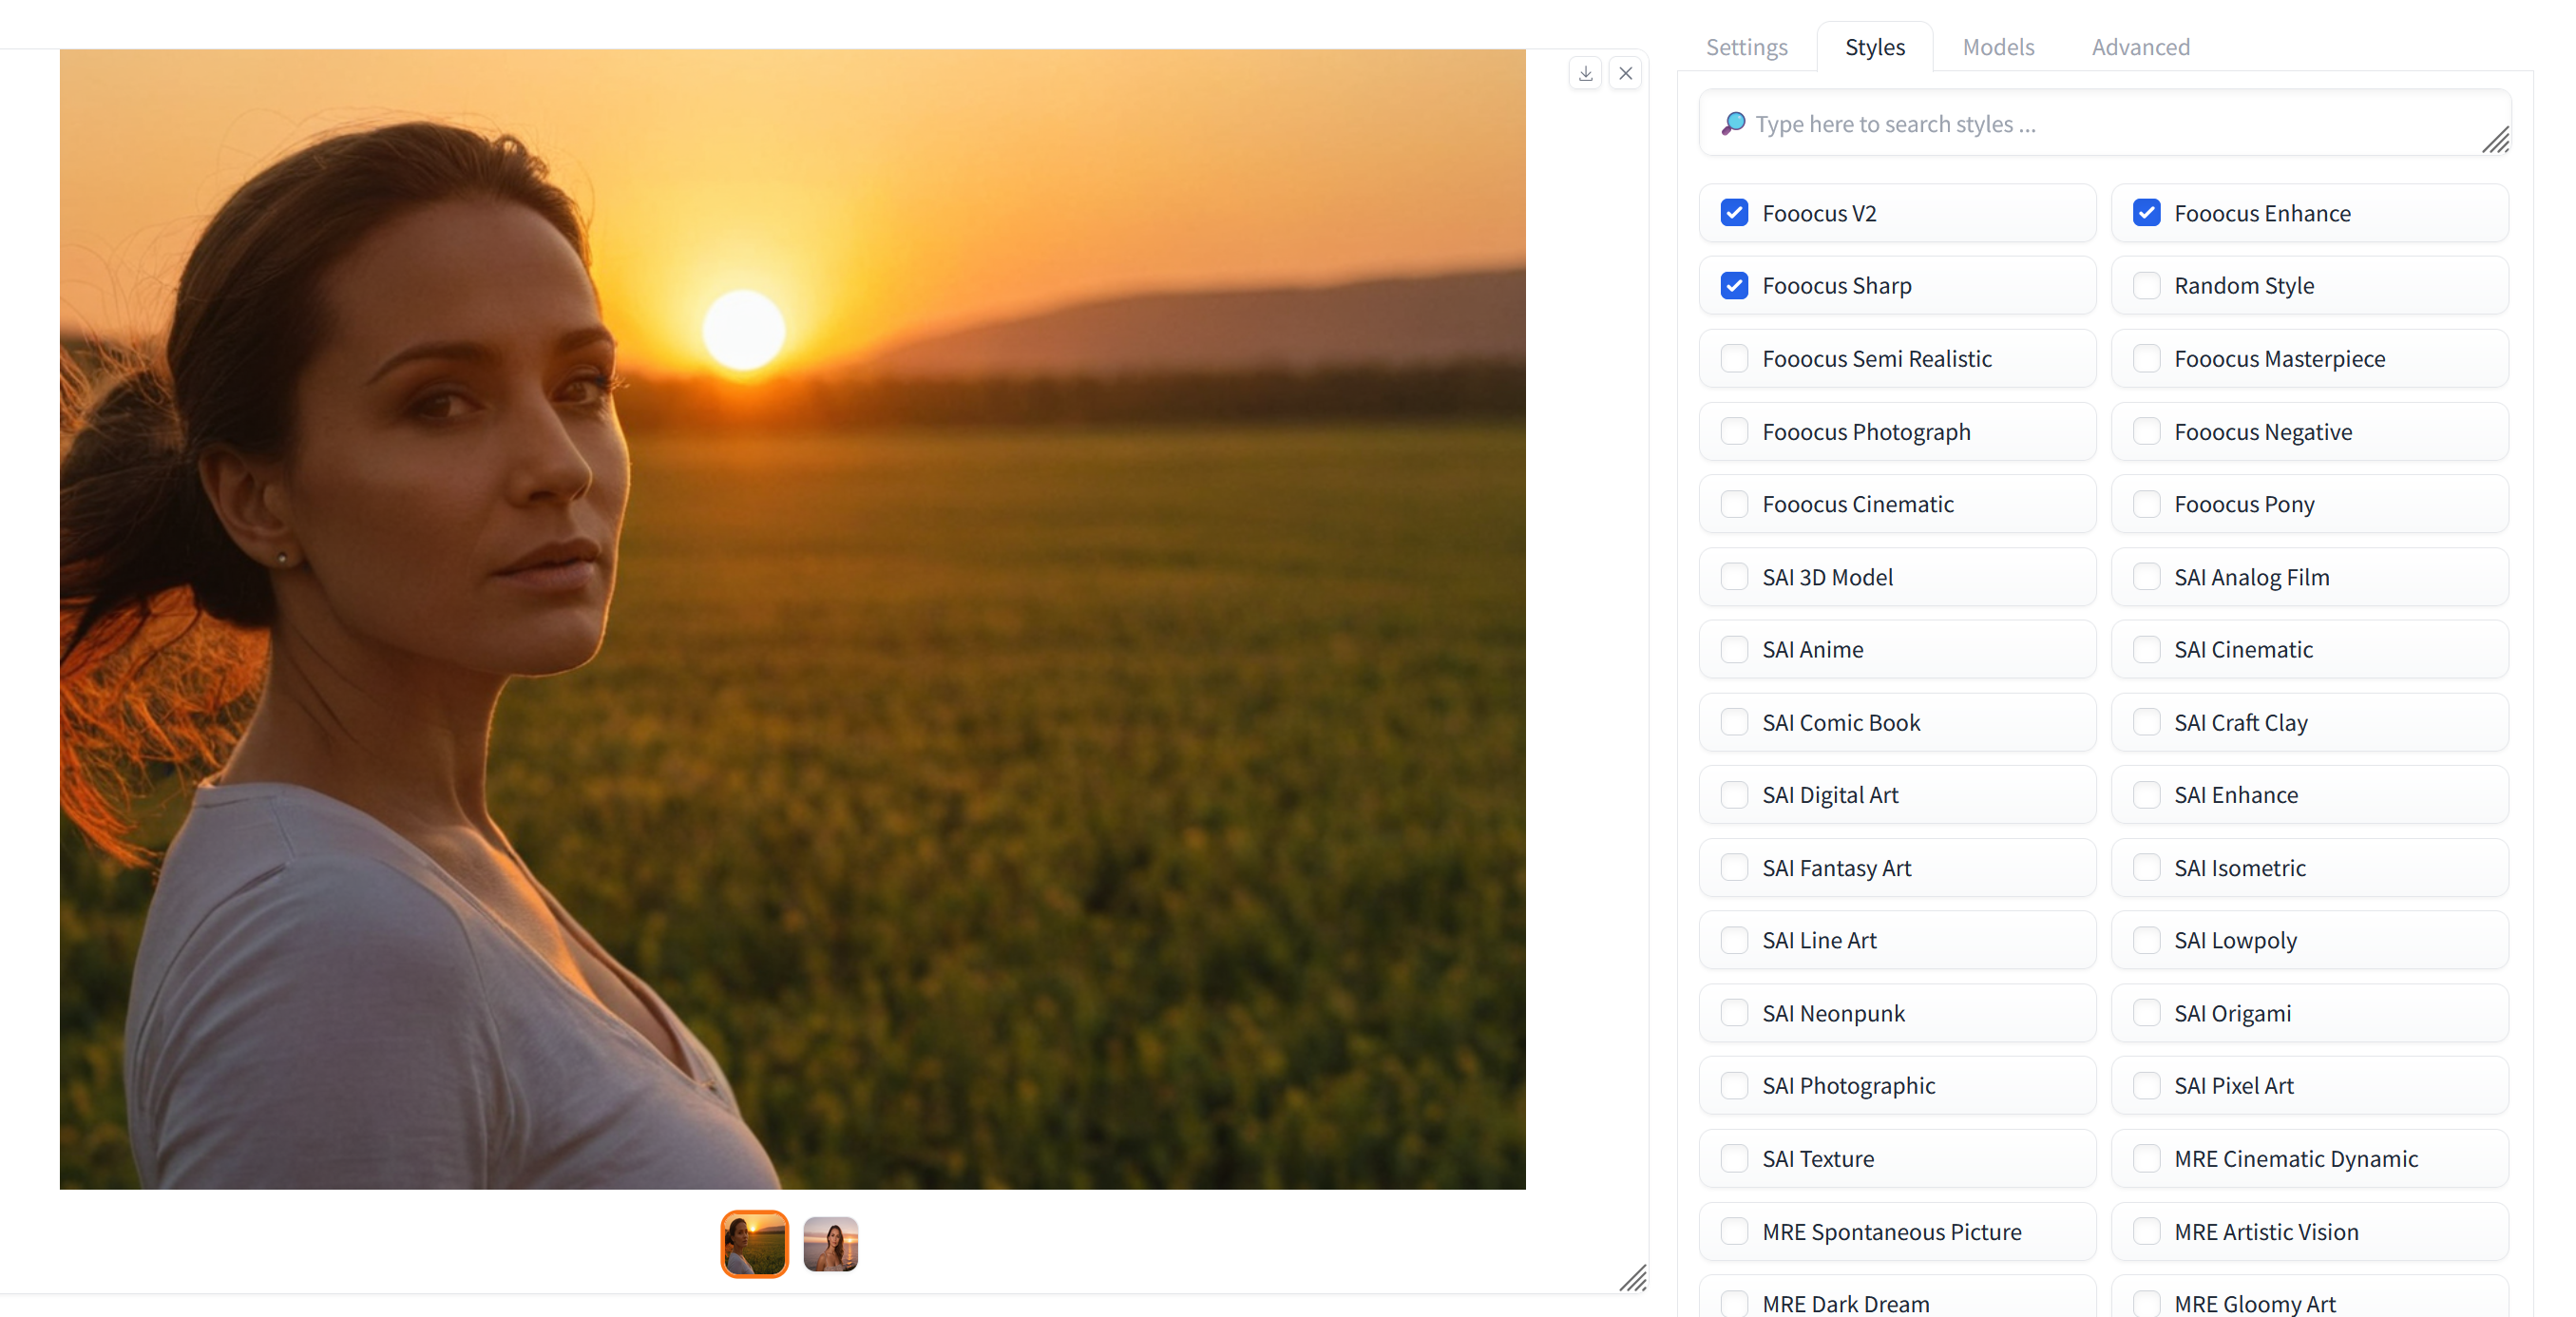The width and height of the screenshot is (2576, 1317).
Task: Select SAI Comic Book style
Action: 1734,722
